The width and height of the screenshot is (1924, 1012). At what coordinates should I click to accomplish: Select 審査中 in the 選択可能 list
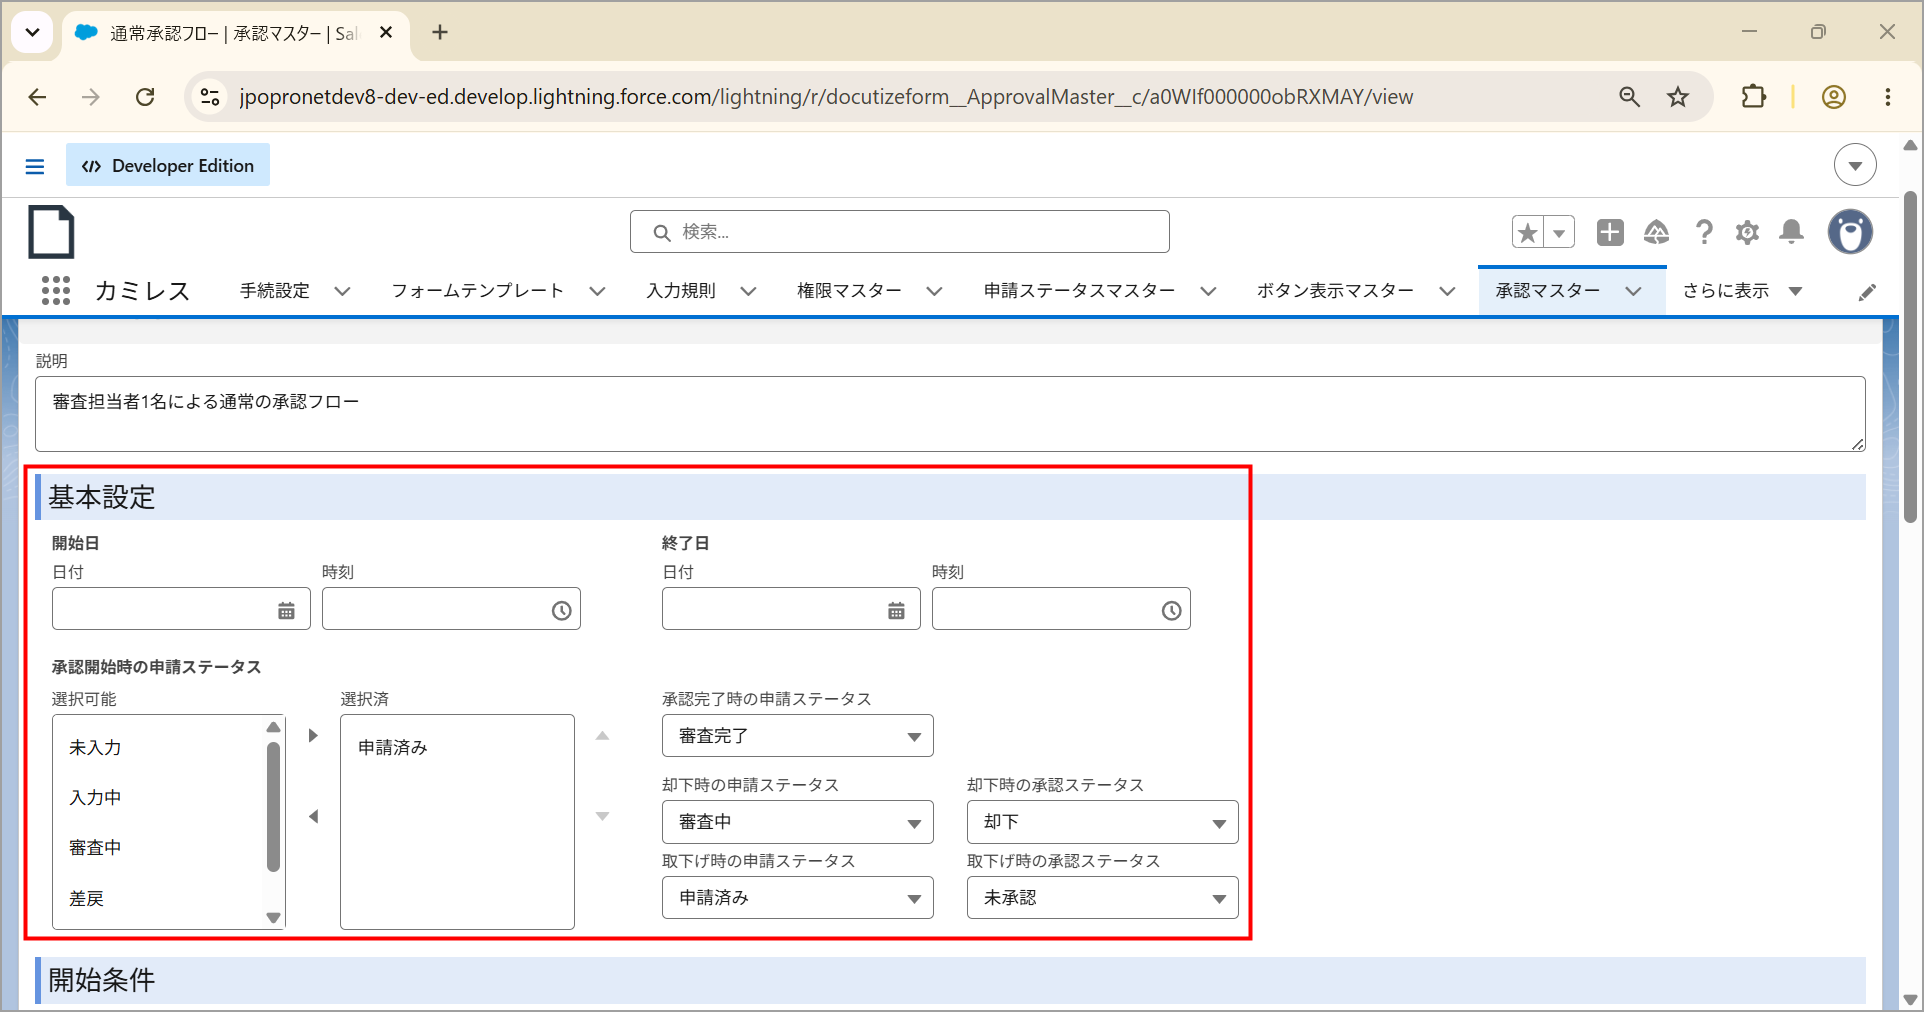click(95, 847)
